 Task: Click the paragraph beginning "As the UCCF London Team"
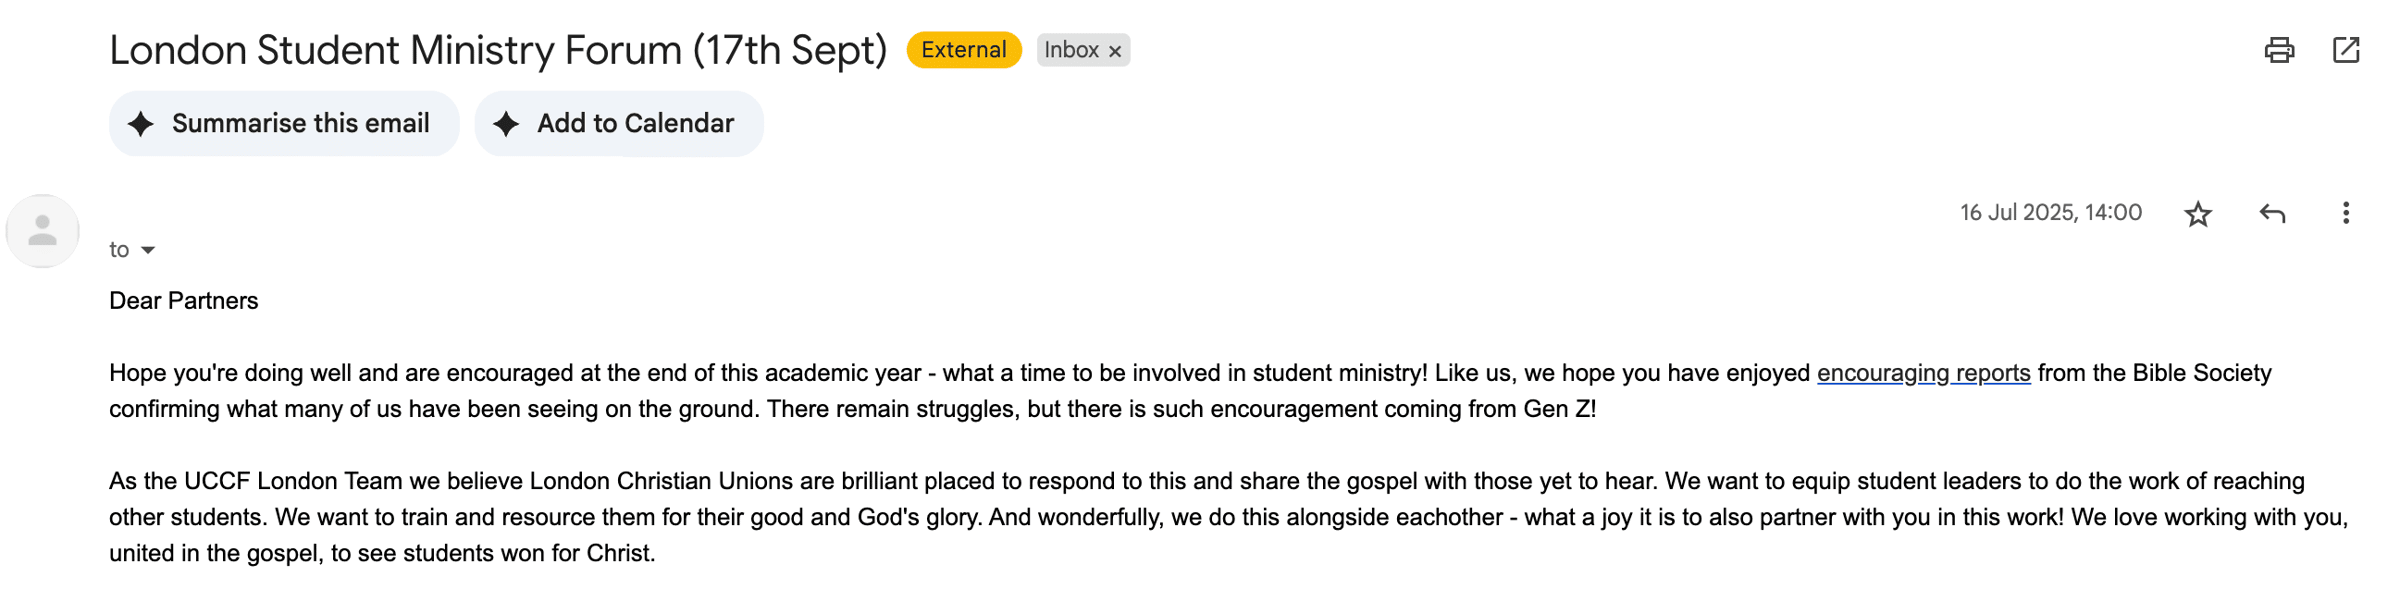(1228, 517)
